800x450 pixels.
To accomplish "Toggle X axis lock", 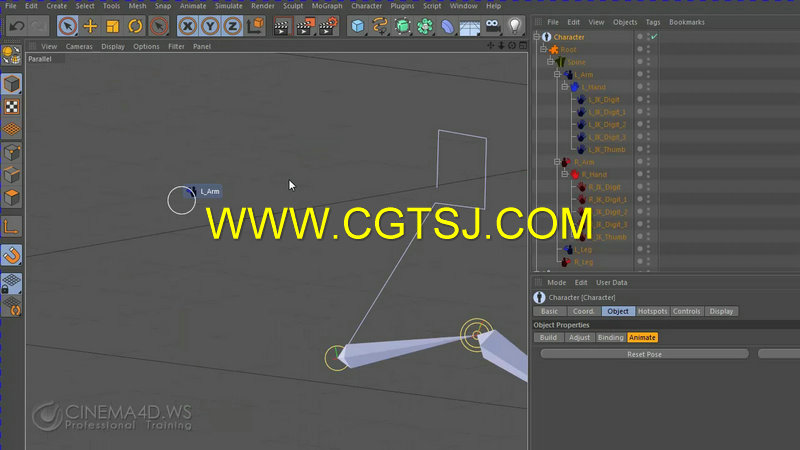I will coord(188,26).
